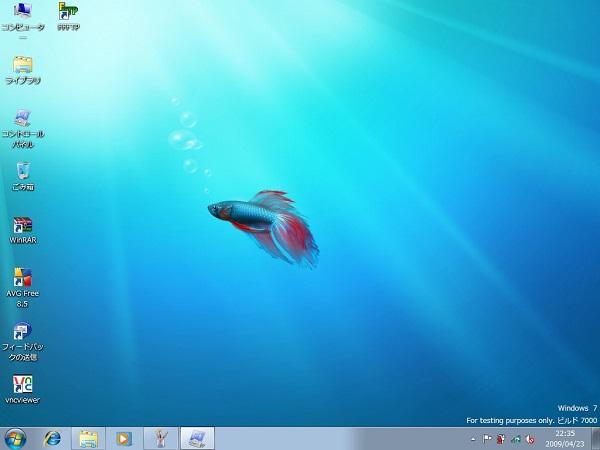Switch to the active Control Panel taskbar window
Image resolution: width=600 pixels, height=450 pixels.
194,438
